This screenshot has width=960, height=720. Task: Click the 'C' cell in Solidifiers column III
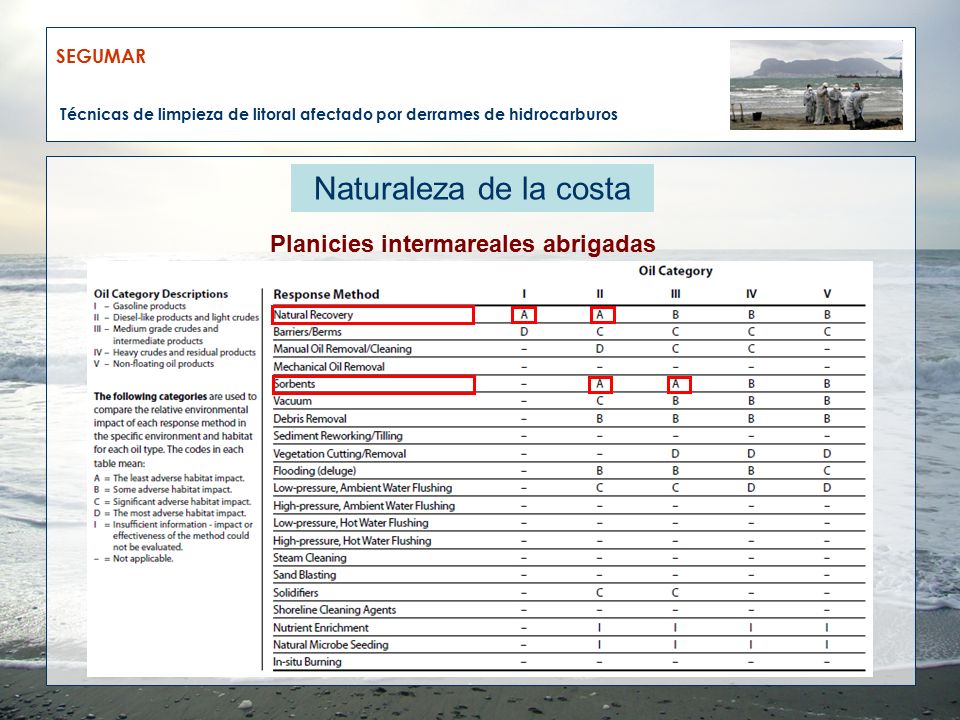click(675, 593)
